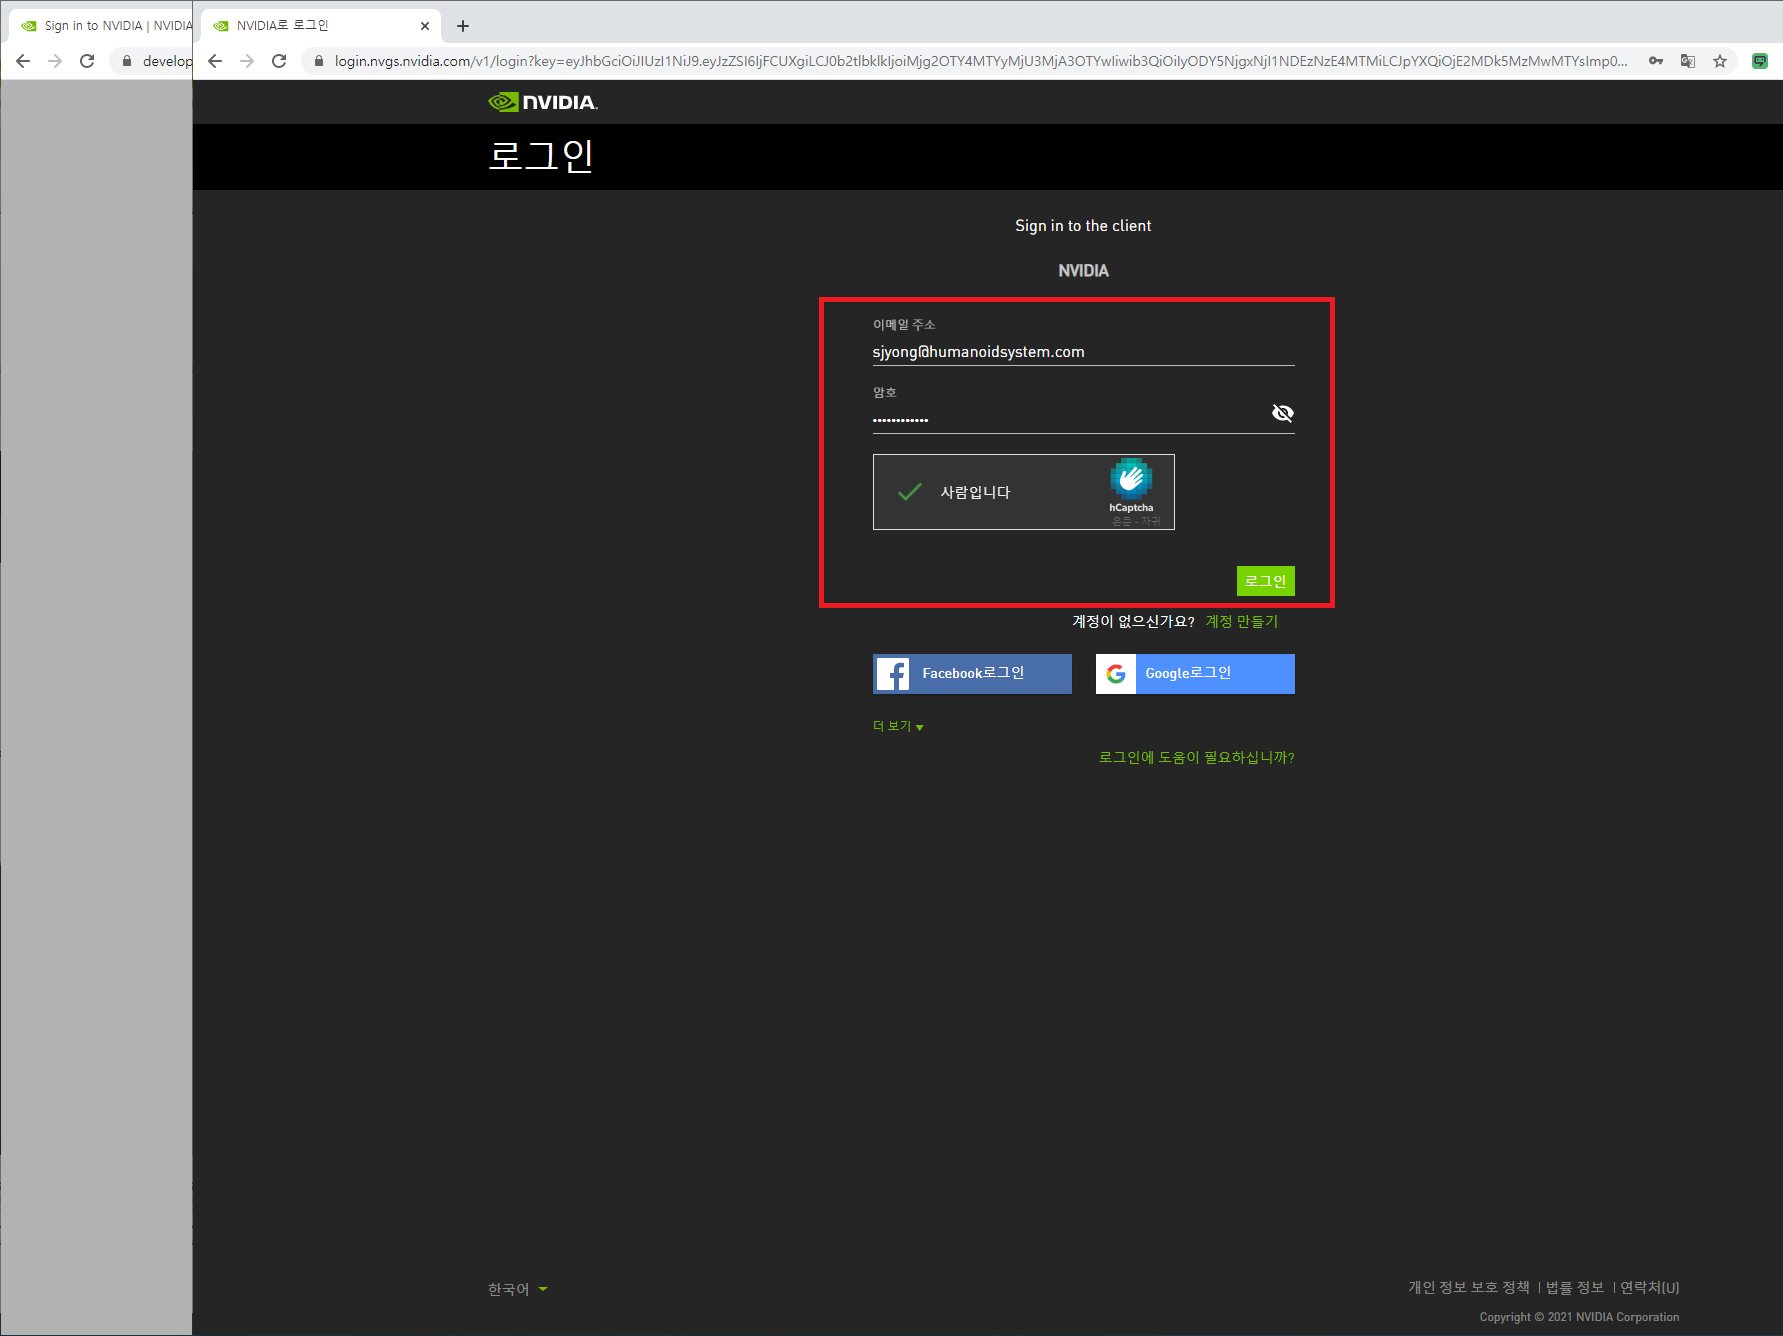Close the NVIDIA로 로그인 tab
Screen dimensions: 1783x1336
click(425, 26)
